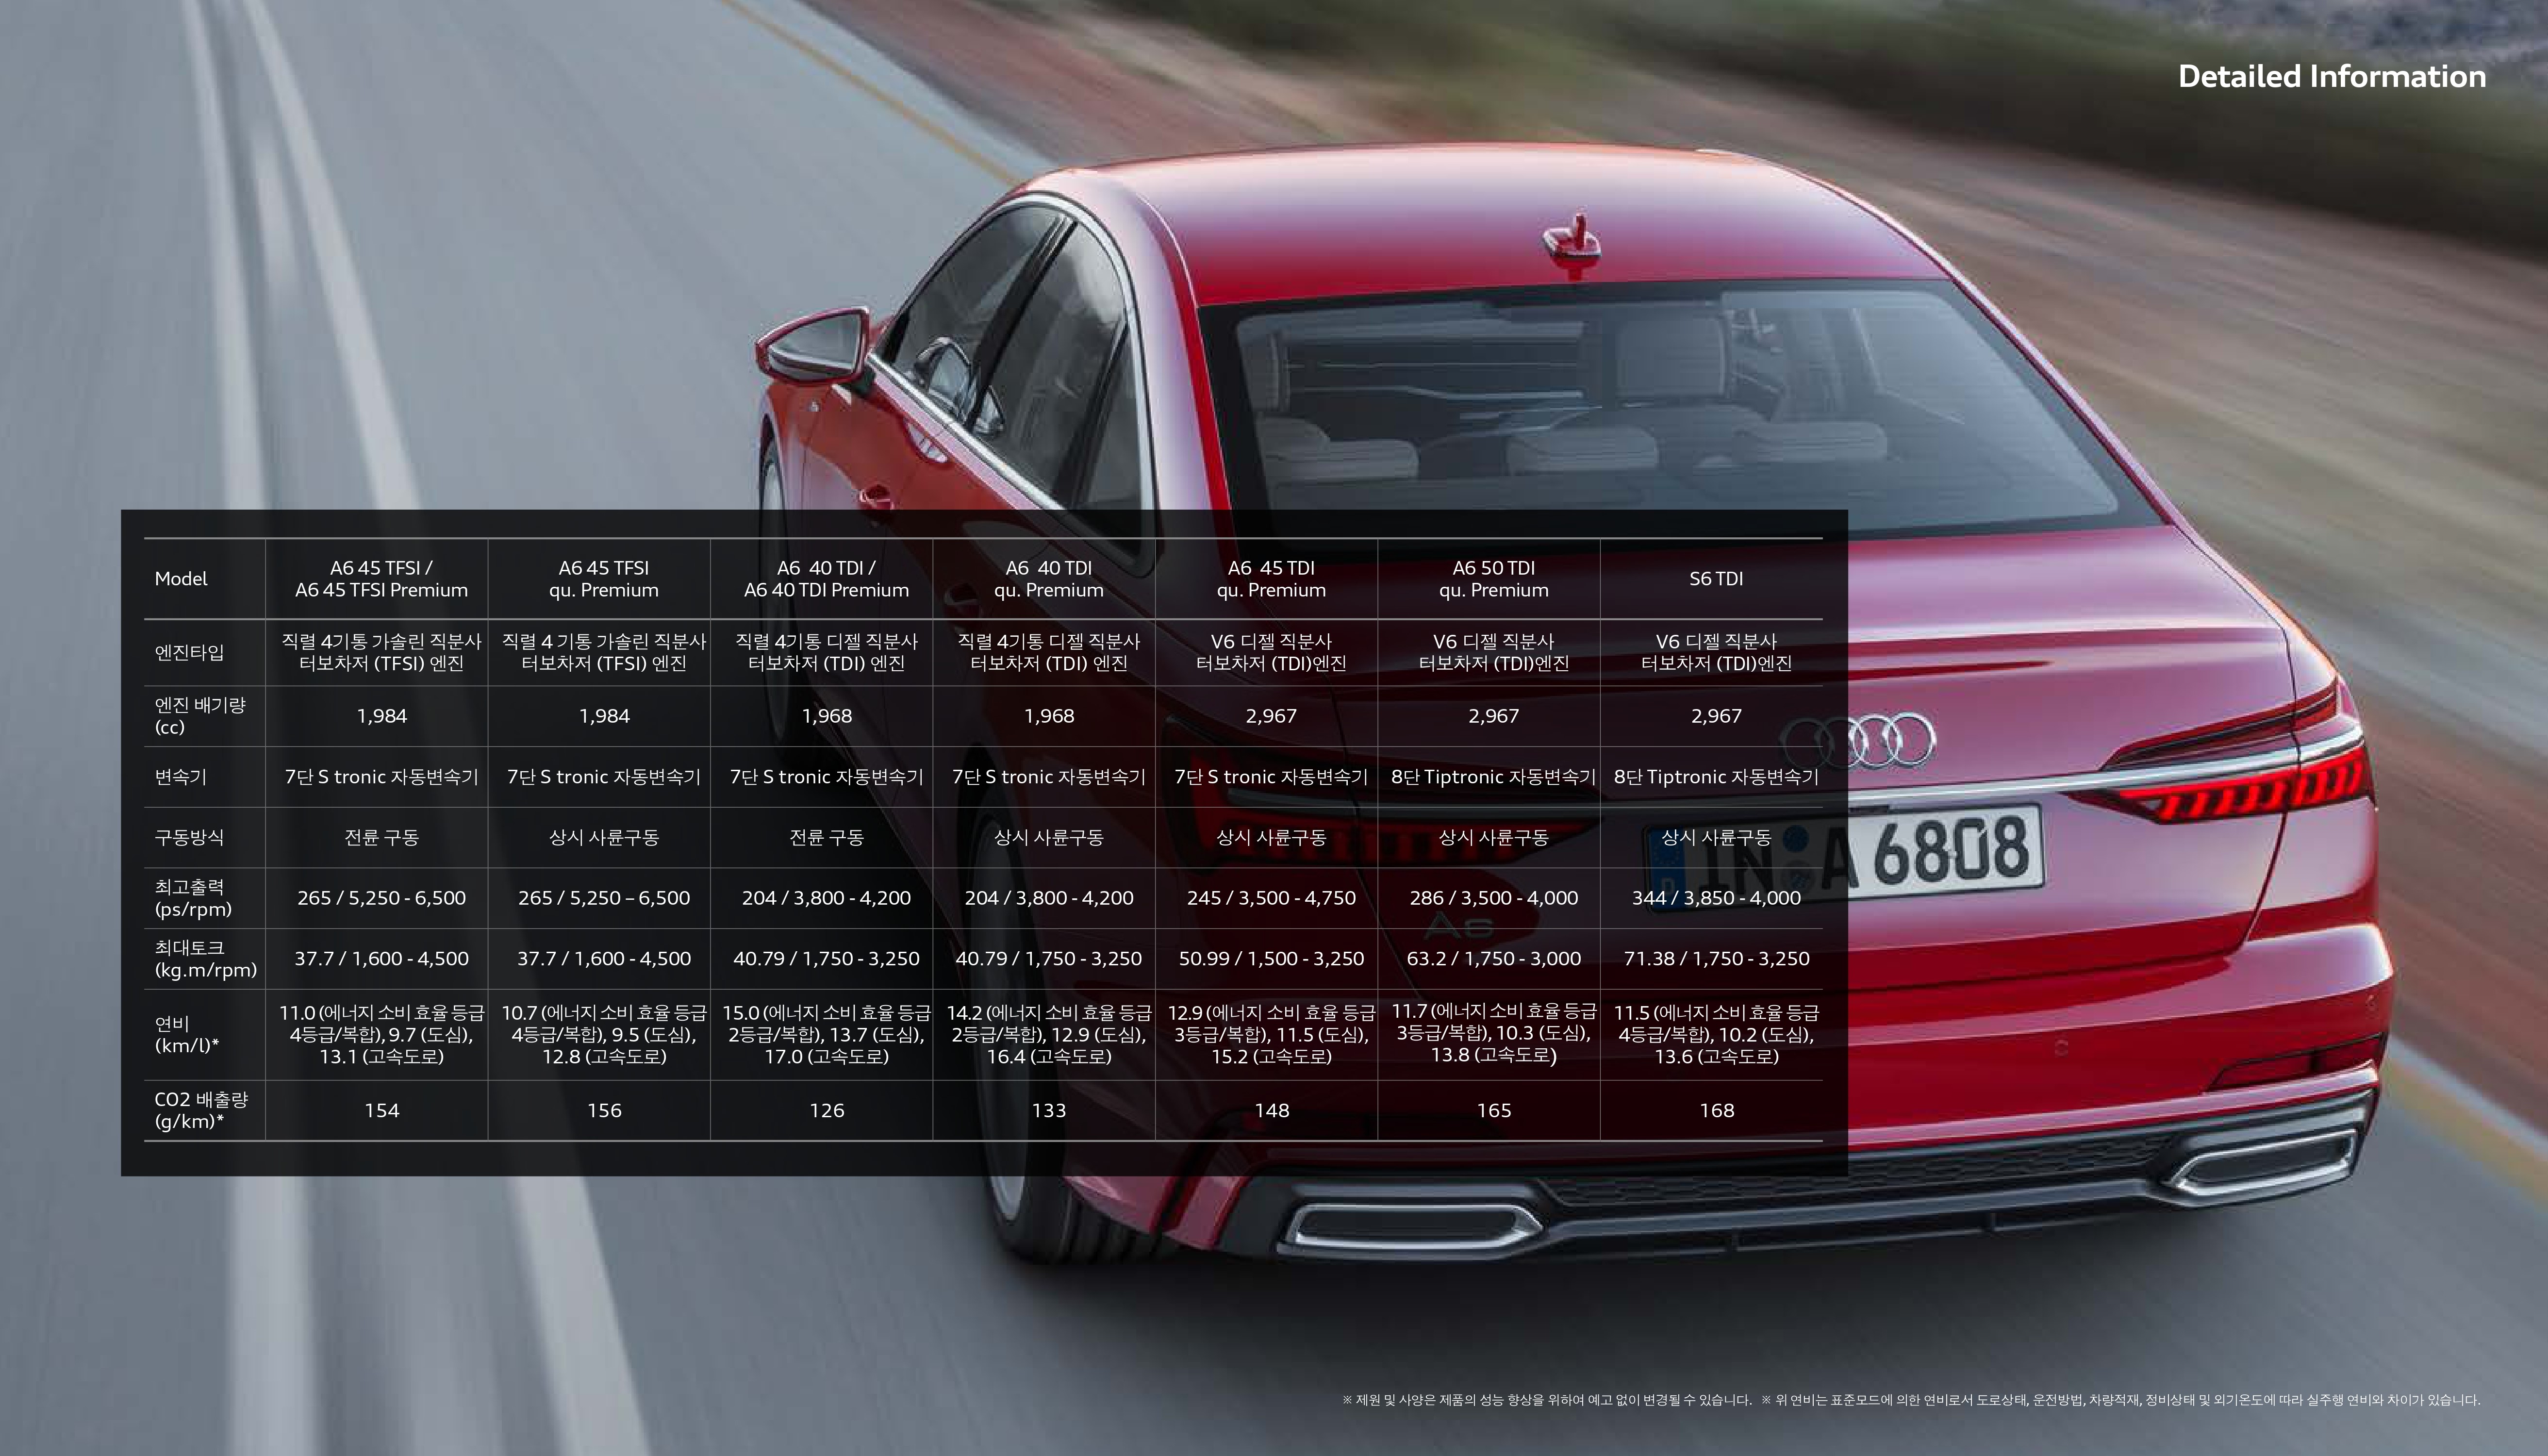Click the 71.38 / 1,750 - 3,250 torque cell
The image size is (2548, 1456).
pos(1715,958)
